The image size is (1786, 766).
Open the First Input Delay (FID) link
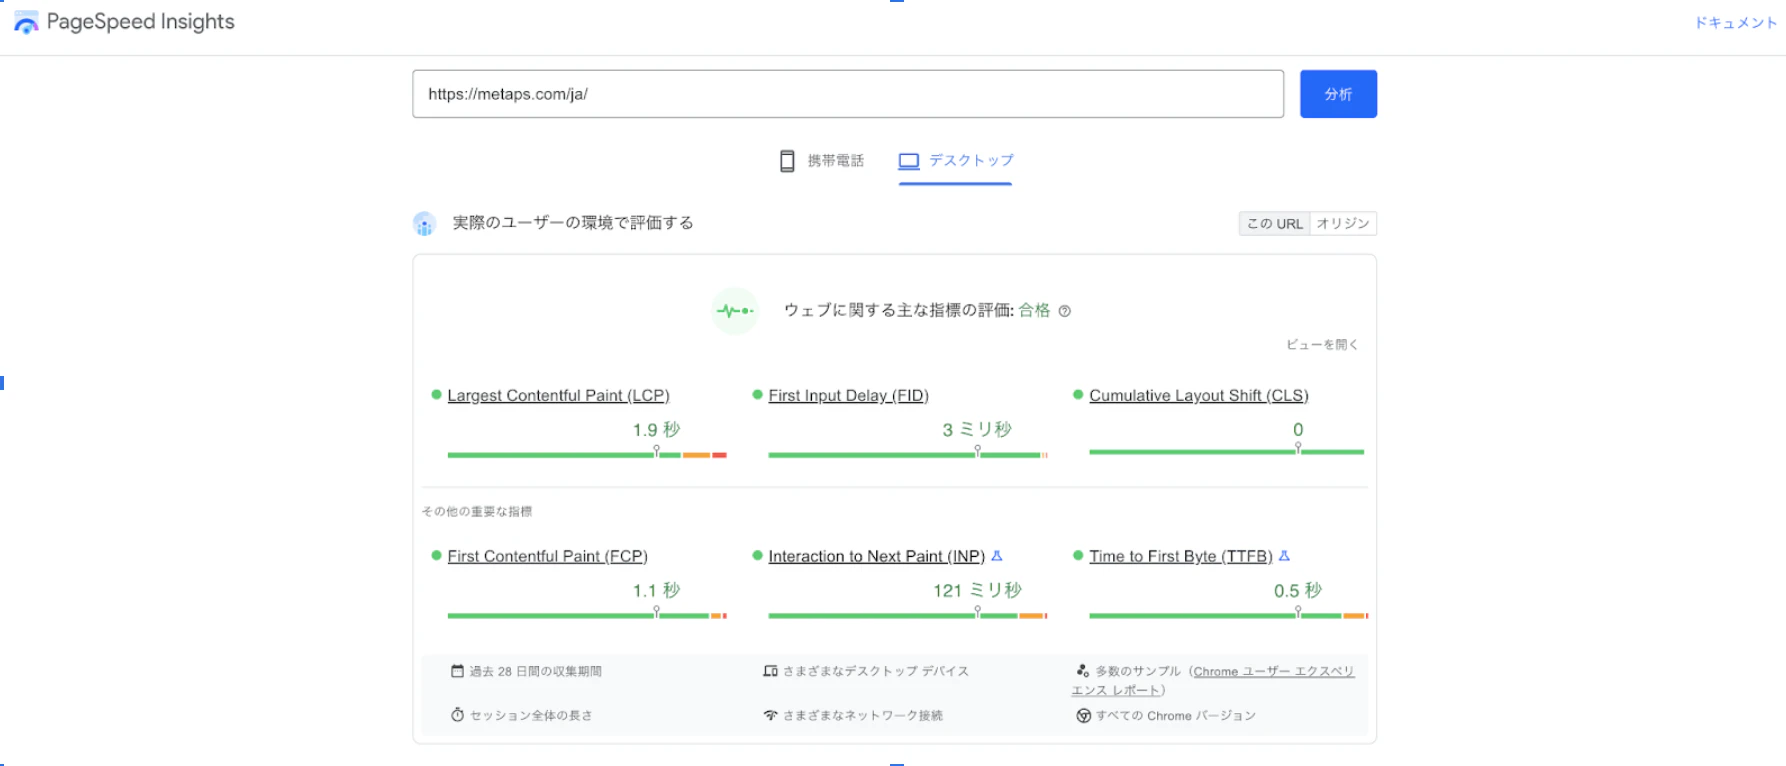[848, 396]
